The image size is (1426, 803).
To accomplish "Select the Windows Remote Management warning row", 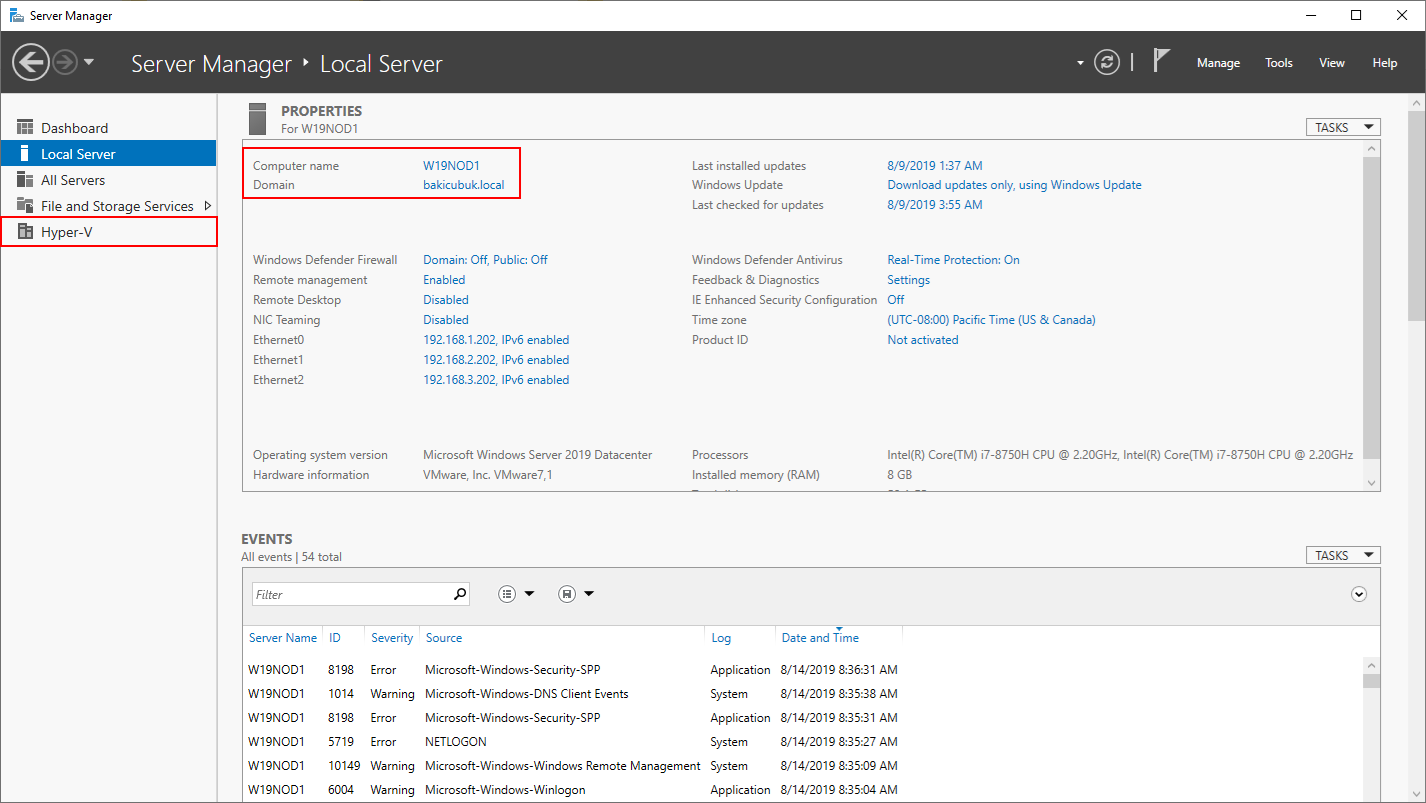I will (x=802, y=766).
